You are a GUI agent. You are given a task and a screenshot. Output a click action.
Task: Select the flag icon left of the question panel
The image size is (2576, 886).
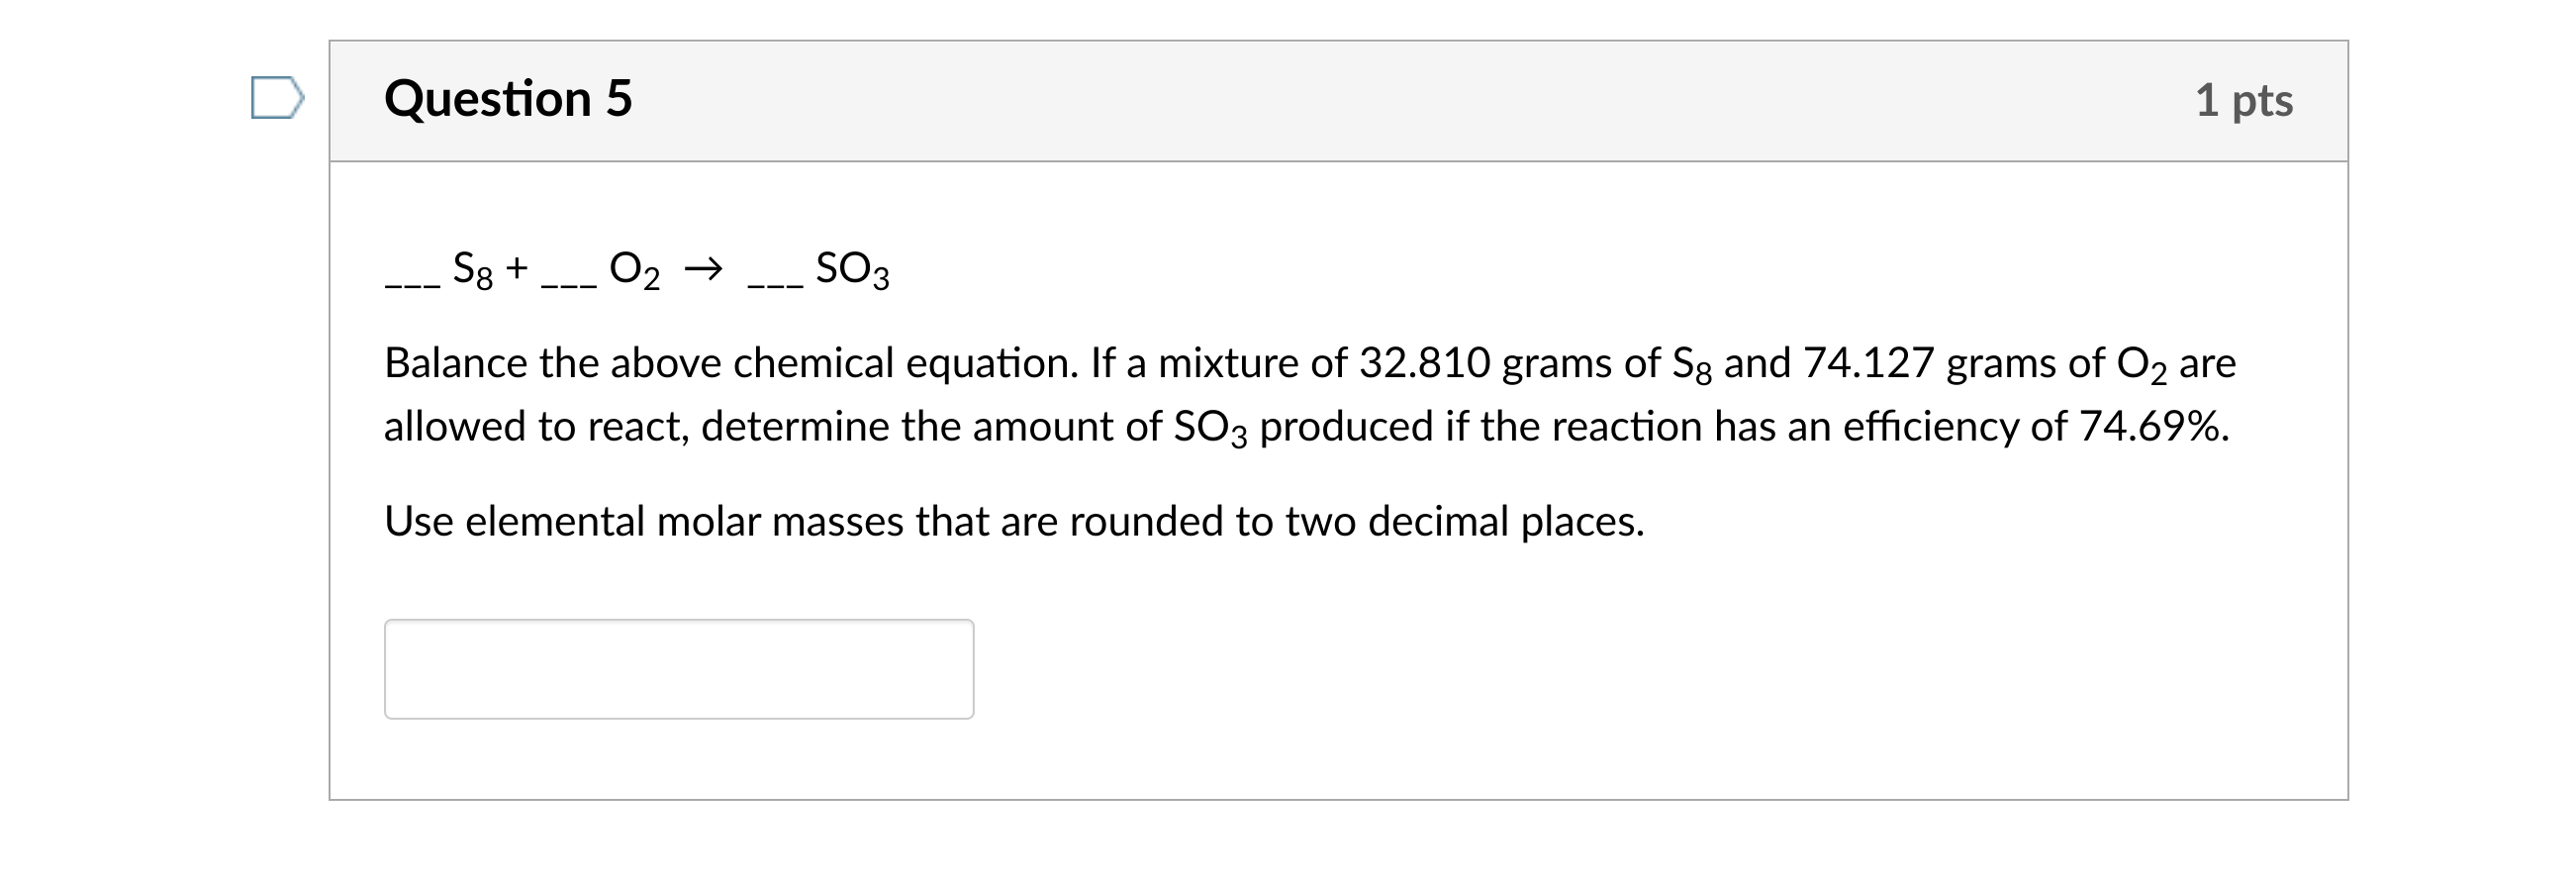(279, 100)
